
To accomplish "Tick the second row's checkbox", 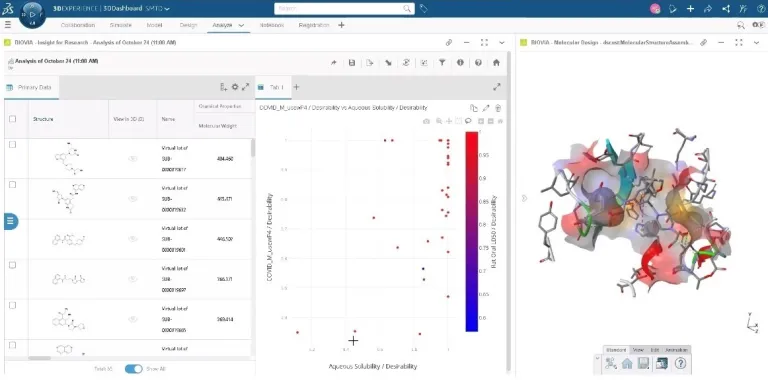I will (x=13, y=185).
